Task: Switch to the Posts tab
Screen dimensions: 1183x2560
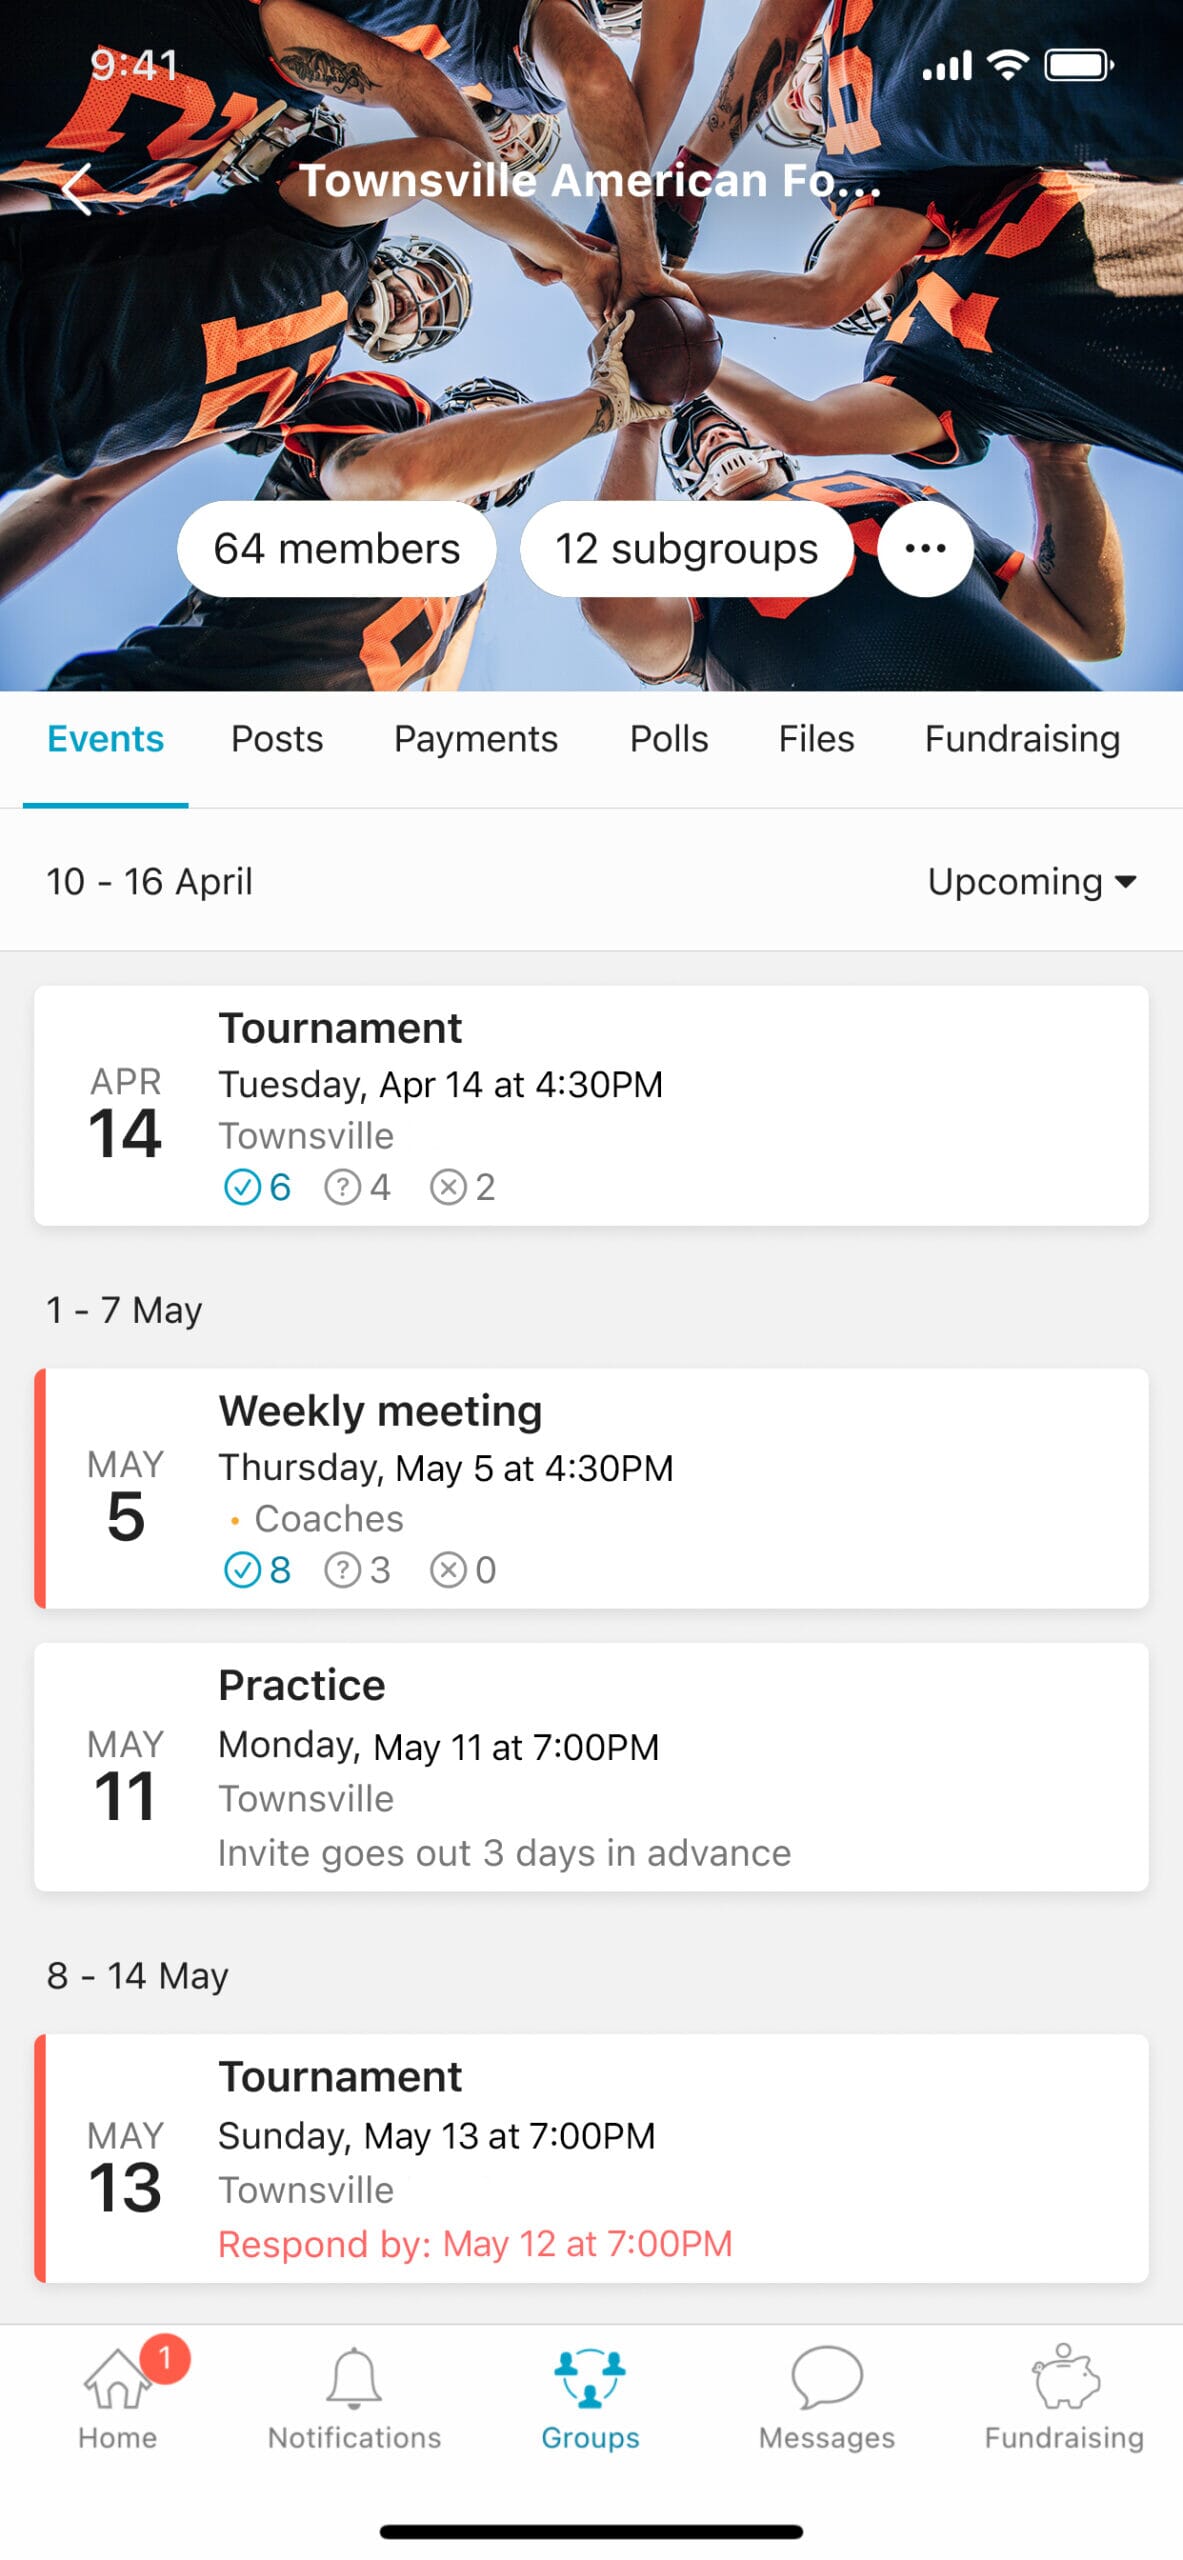Action: [x=277, y=739]
